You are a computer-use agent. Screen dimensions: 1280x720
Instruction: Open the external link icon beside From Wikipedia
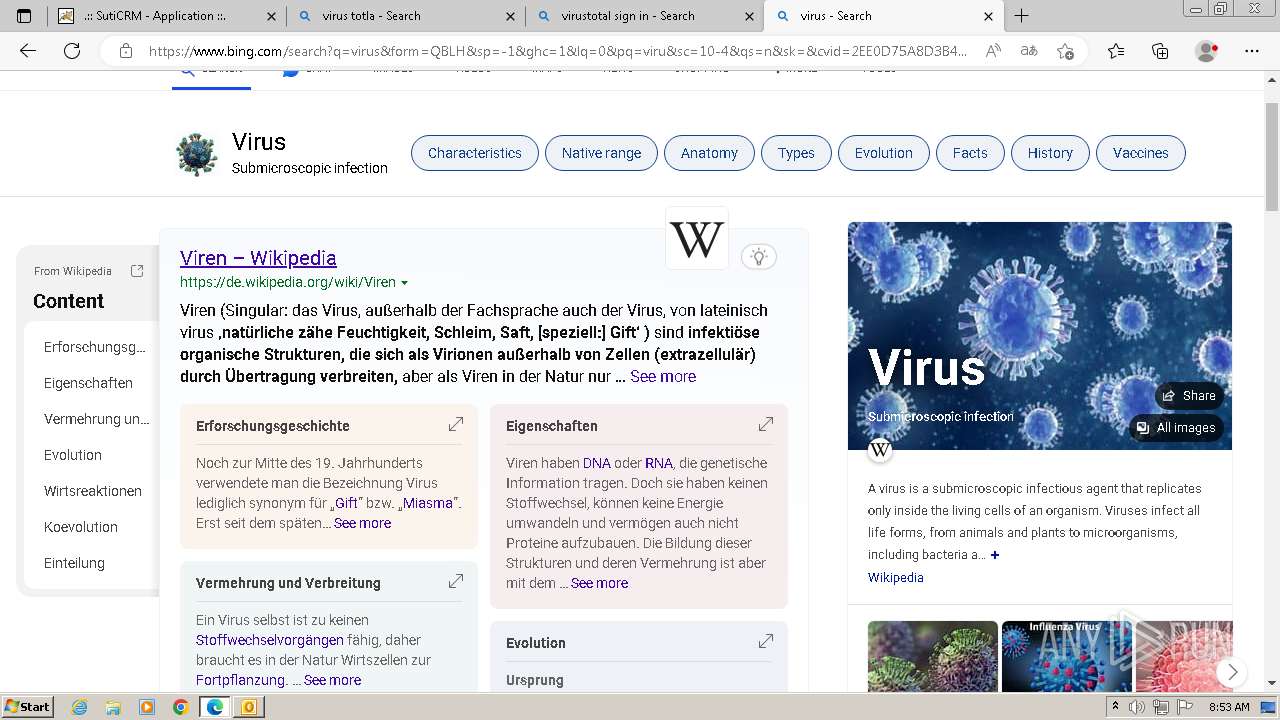click(137, 271)
